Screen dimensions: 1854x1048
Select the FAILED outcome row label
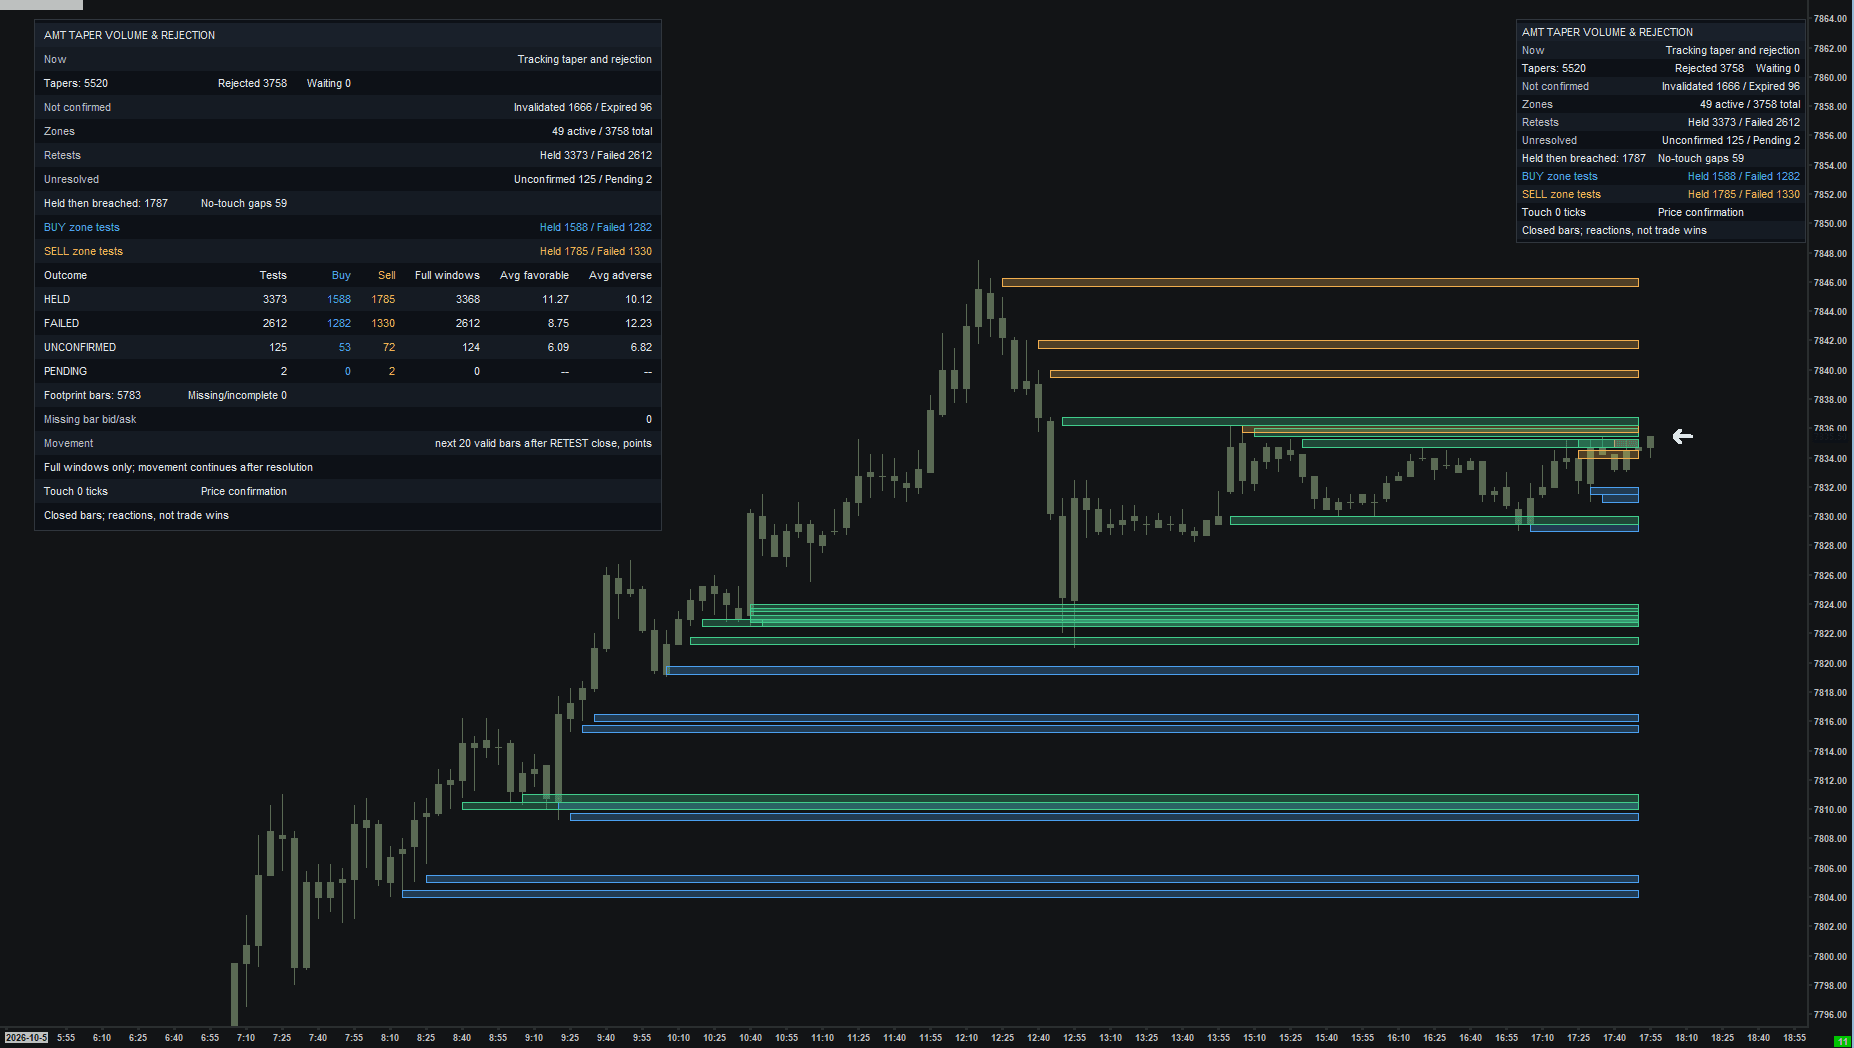(x=61, y=323)
